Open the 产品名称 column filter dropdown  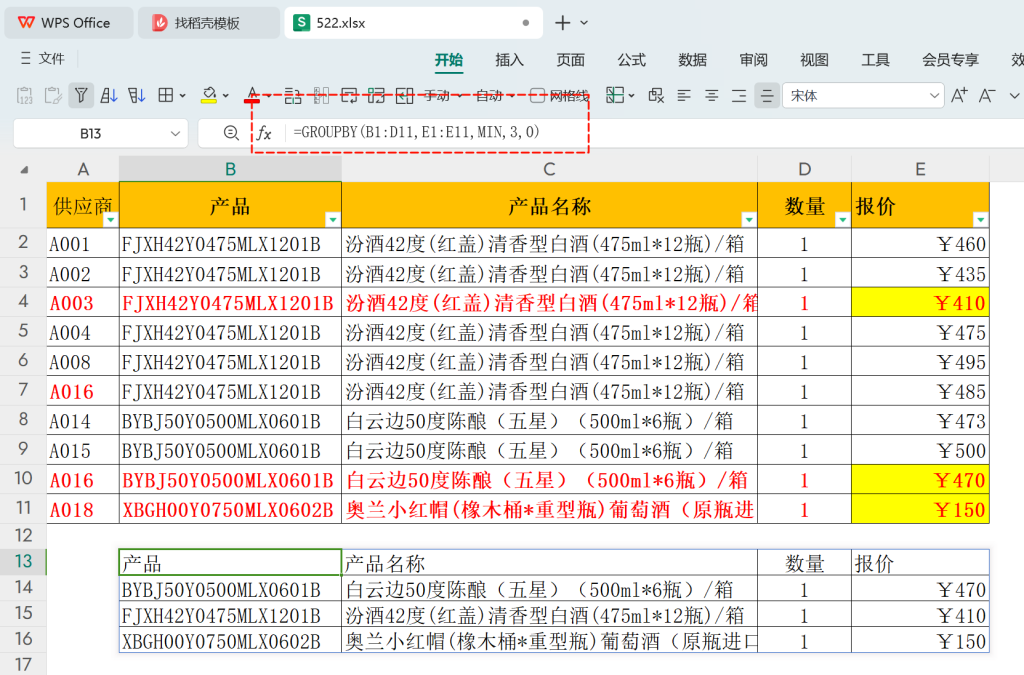pyautogui.click(x=748, y=219)
